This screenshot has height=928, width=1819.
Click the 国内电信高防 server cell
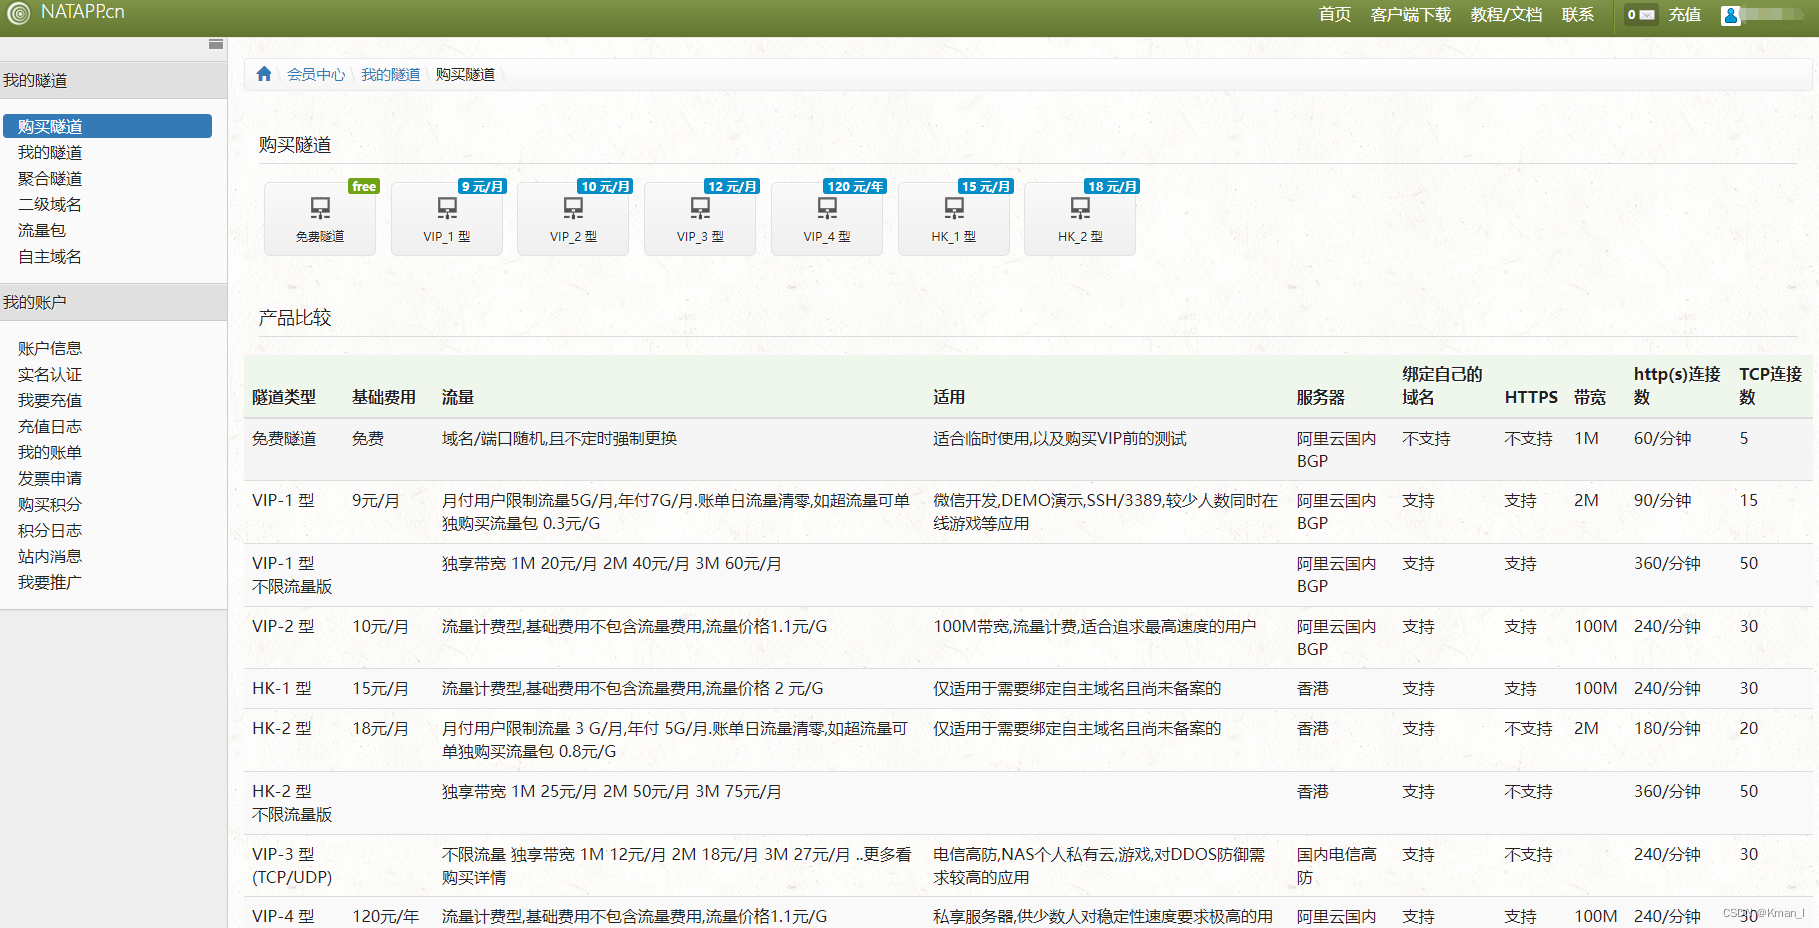(x=1337, y=865)
